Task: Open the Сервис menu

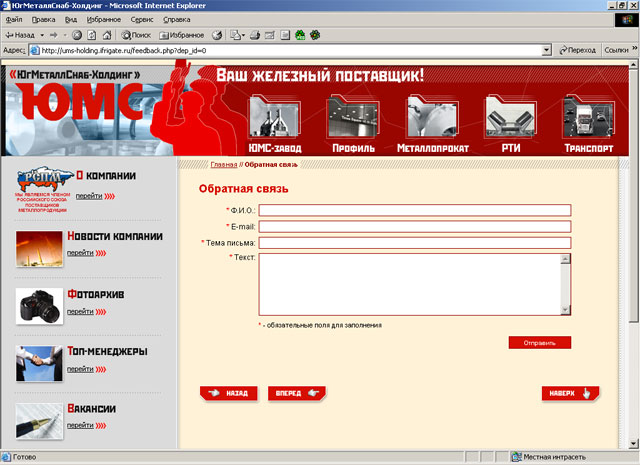Action: pos(142,19)
